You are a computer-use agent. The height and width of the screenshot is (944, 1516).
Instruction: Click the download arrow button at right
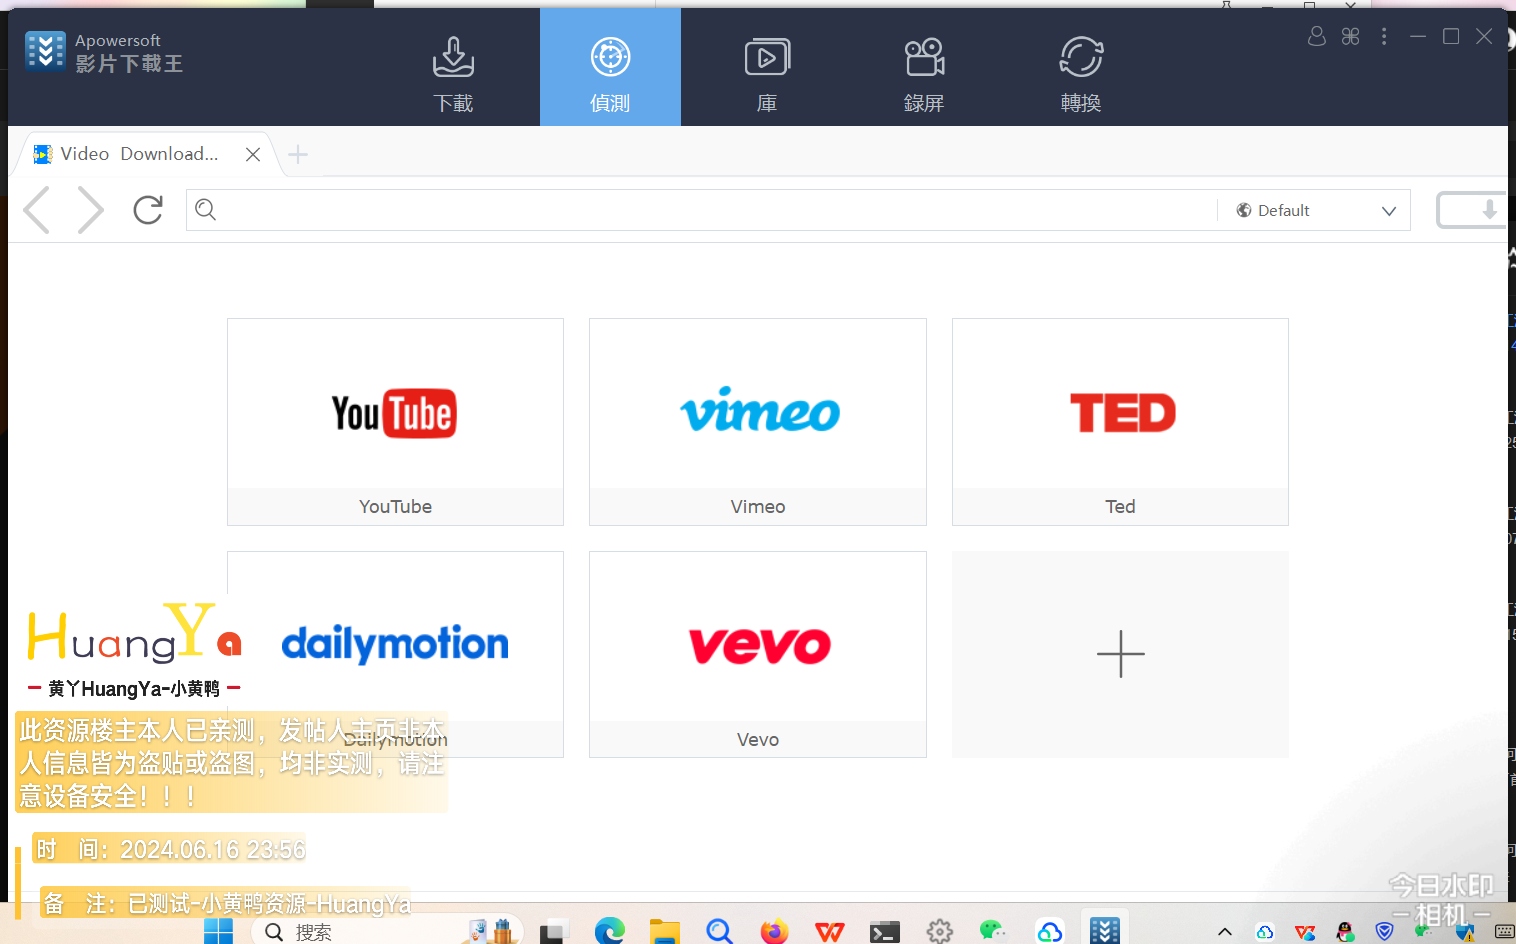[x=1472, y=210]
